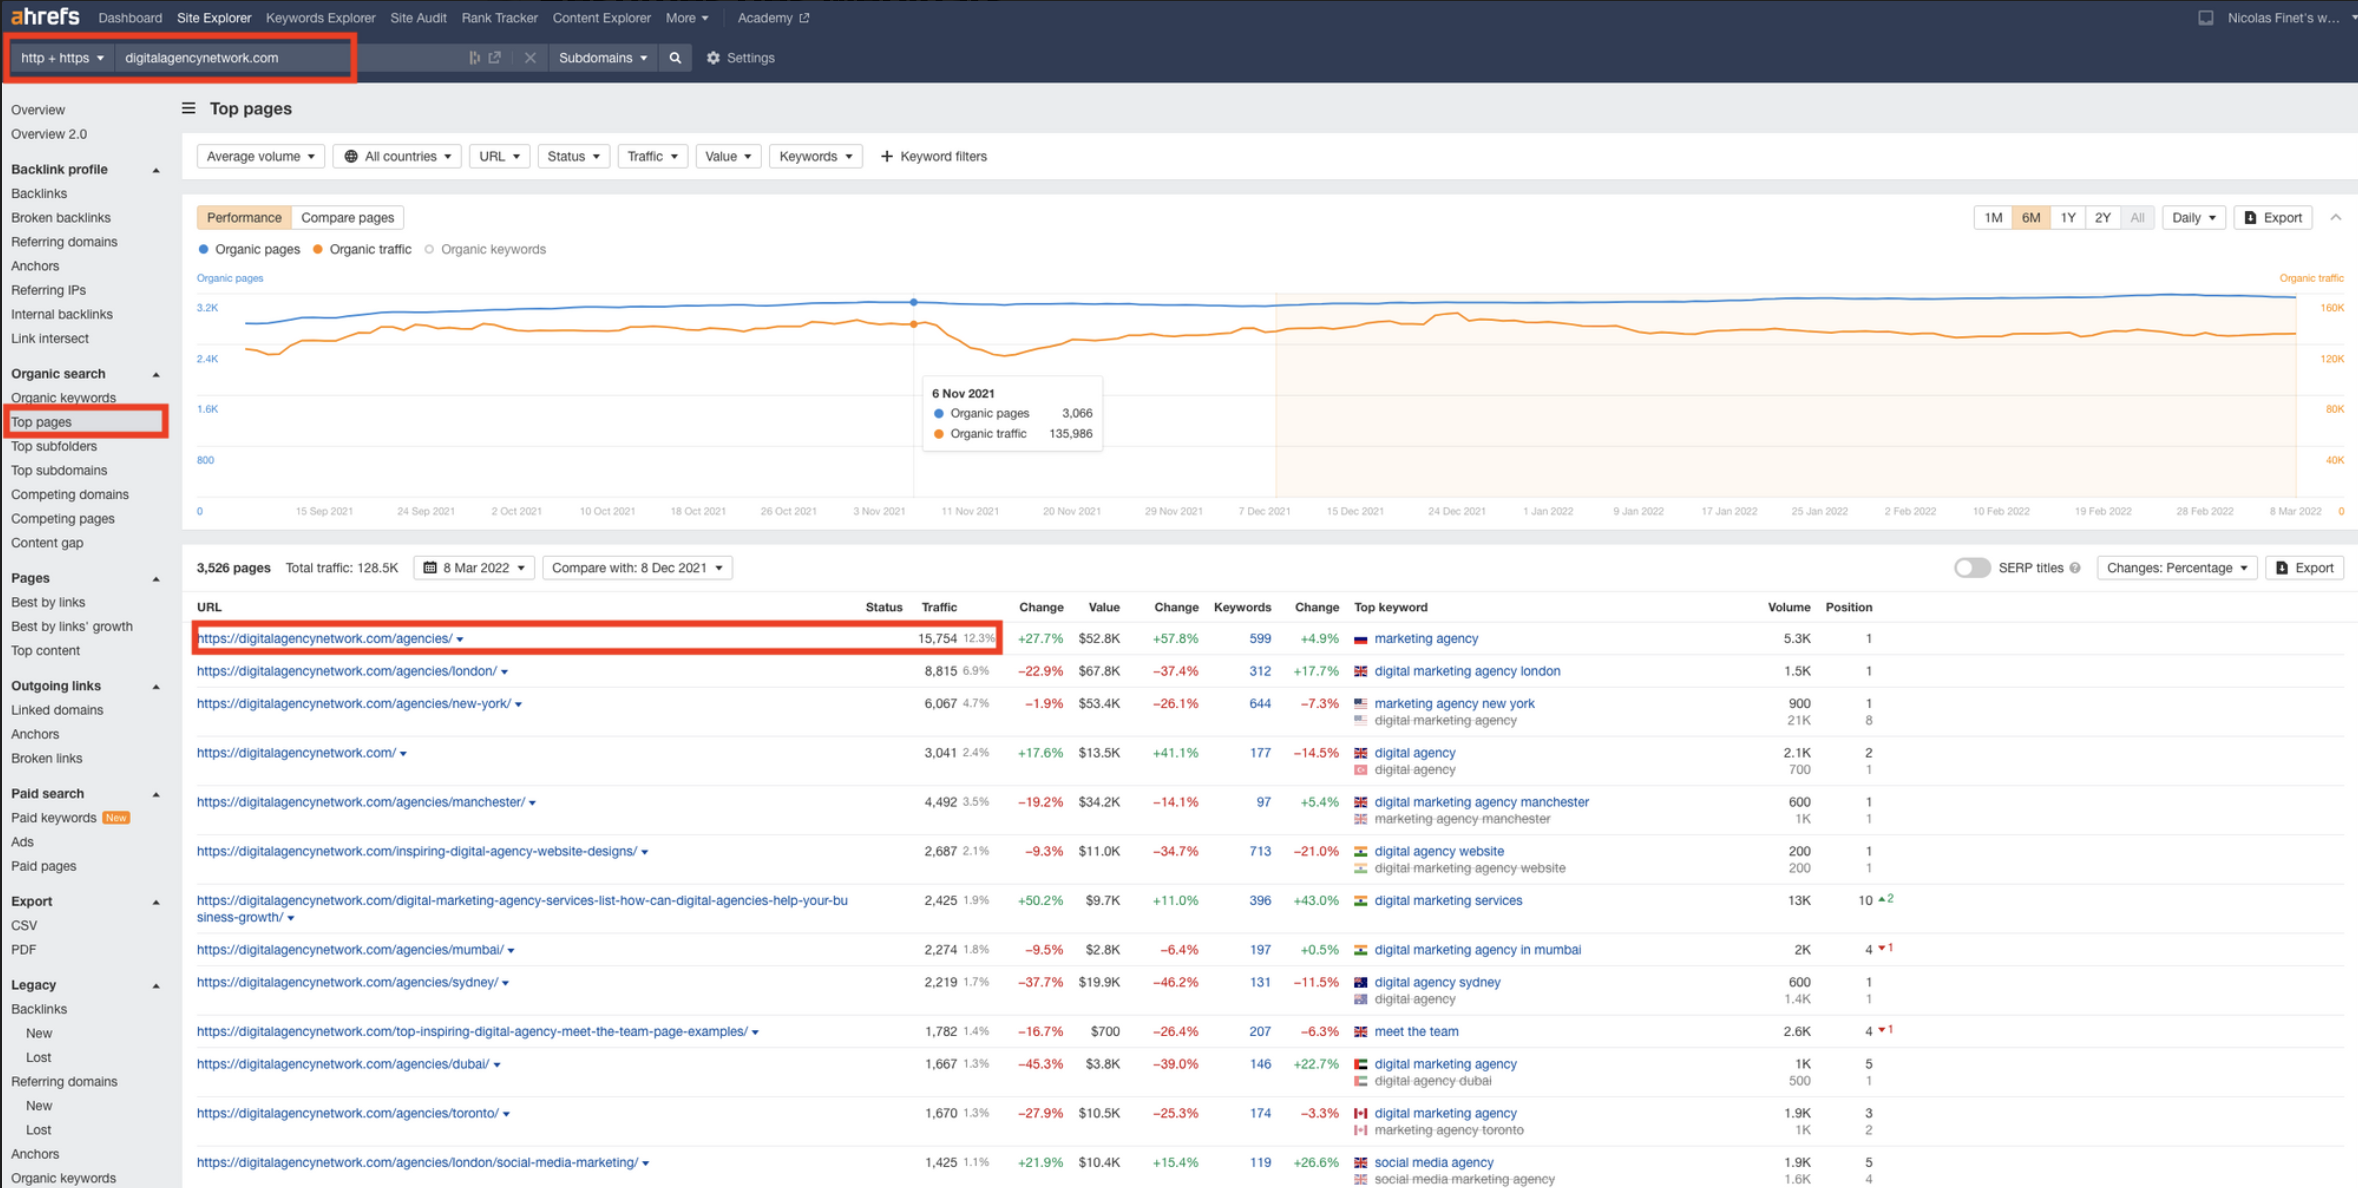Click the UK flag beside social media agency
Viewport: 2358px width, 1188px height.
tap(1360, 1163)
